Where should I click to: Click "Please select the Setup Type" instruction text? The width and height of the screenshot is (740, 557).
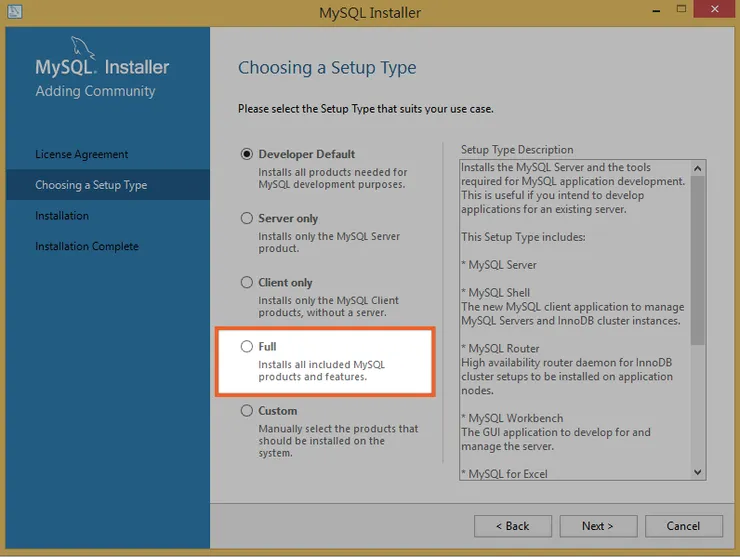pos(366,109)
